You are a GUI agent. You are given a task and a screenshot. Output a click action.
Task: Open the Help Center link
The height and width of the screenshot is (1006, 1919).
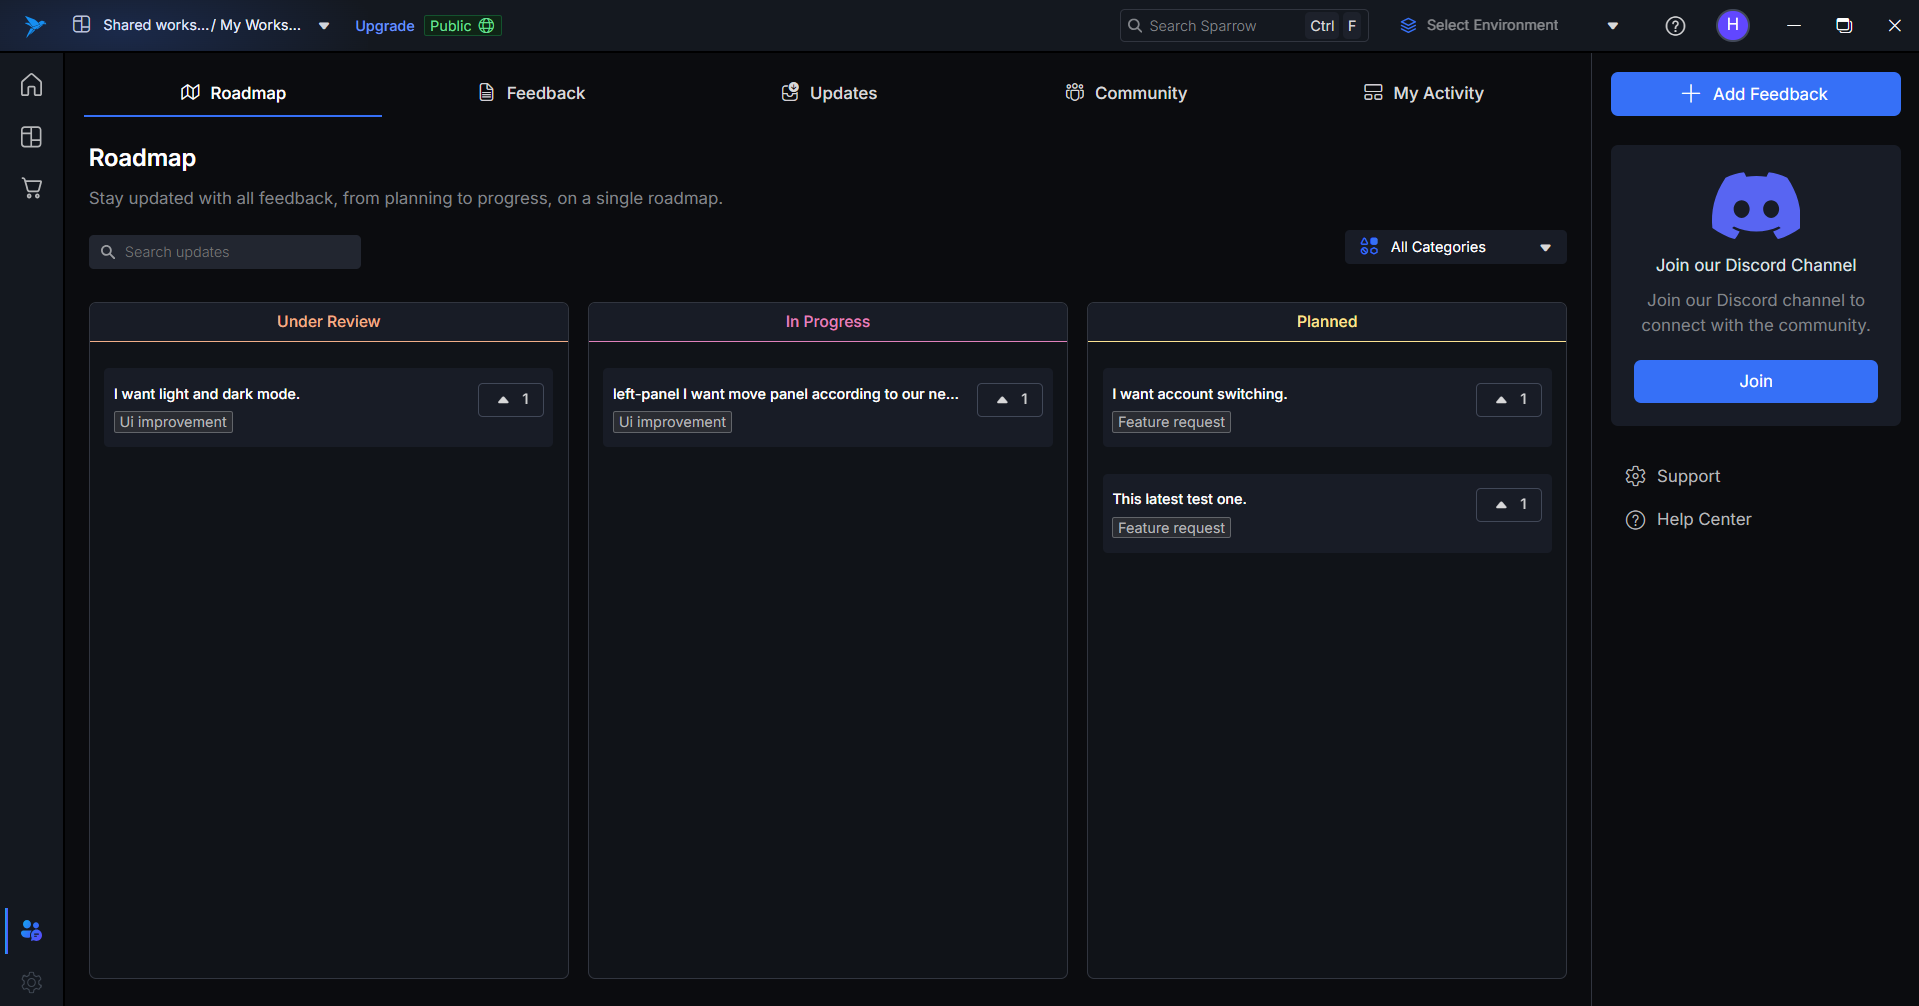pos(1703,519)
